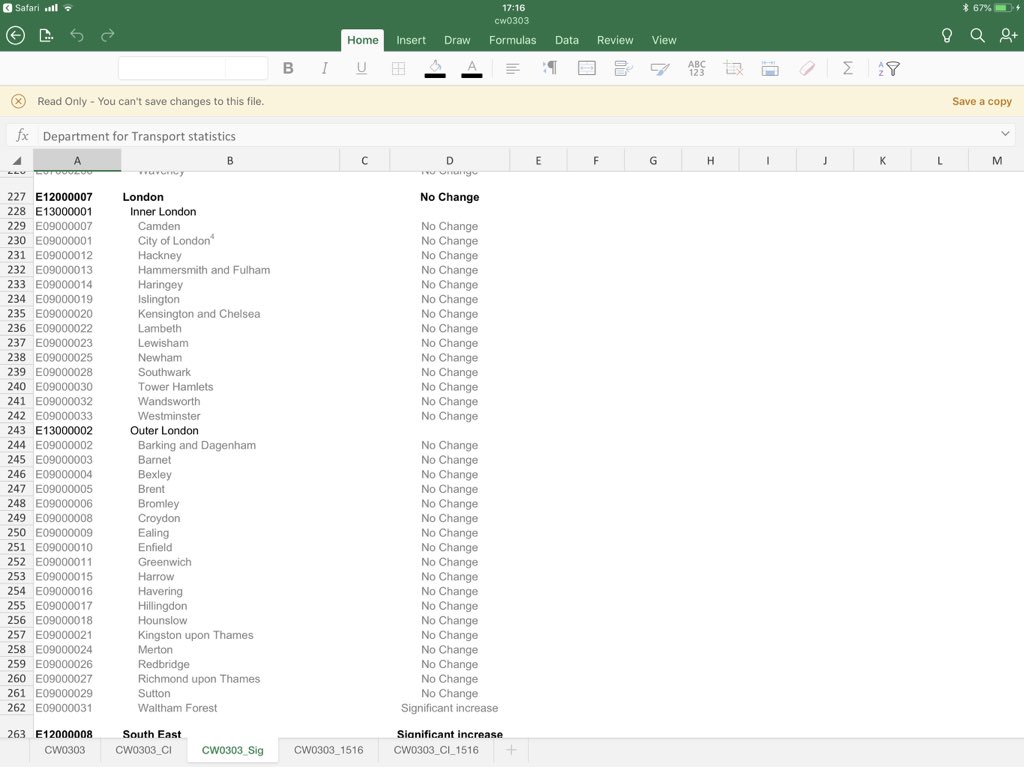This screenshot has height=767, width=1024.
Task: Pick the fill color bucket swatch
Action: click(x=435, y=68)
